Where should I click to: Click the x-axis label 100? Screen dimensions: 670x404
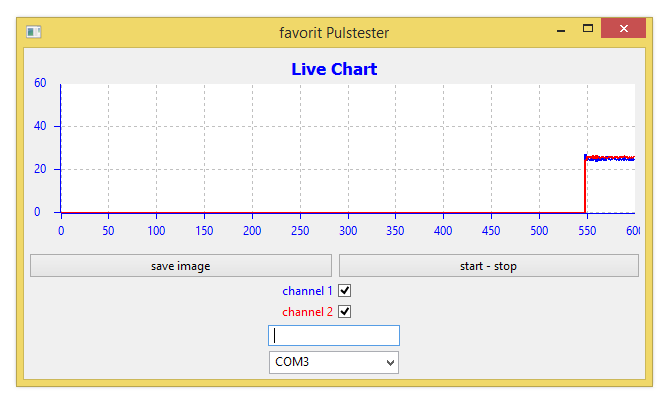tap(156, 231)
